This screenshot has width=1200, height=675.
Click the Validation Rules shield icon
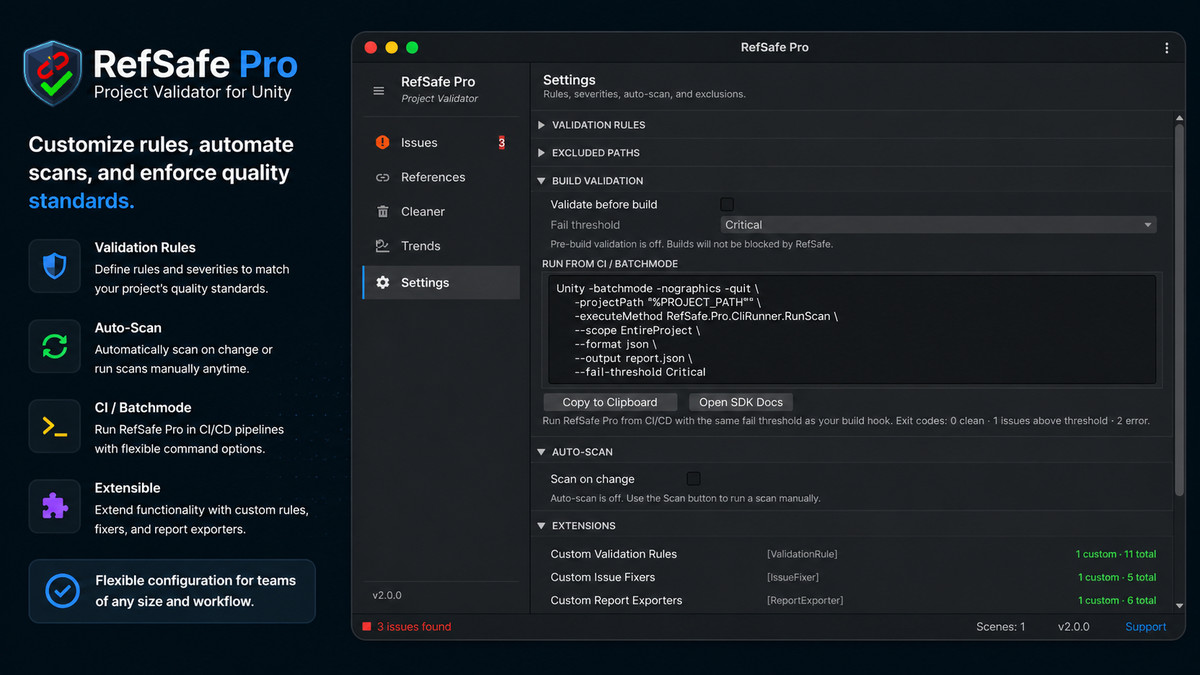point(54,266)
